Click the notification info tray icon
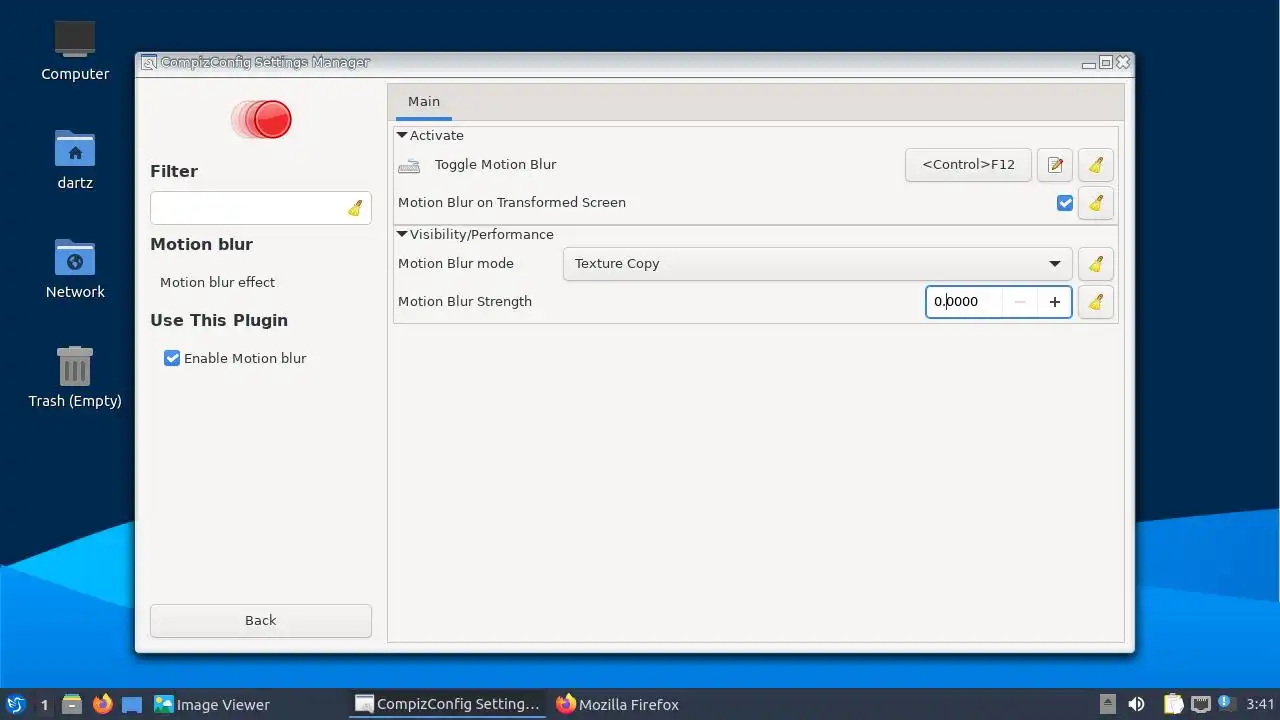Image resolution: width=1280 pixels, height=720 pixels. [1225, 703]
